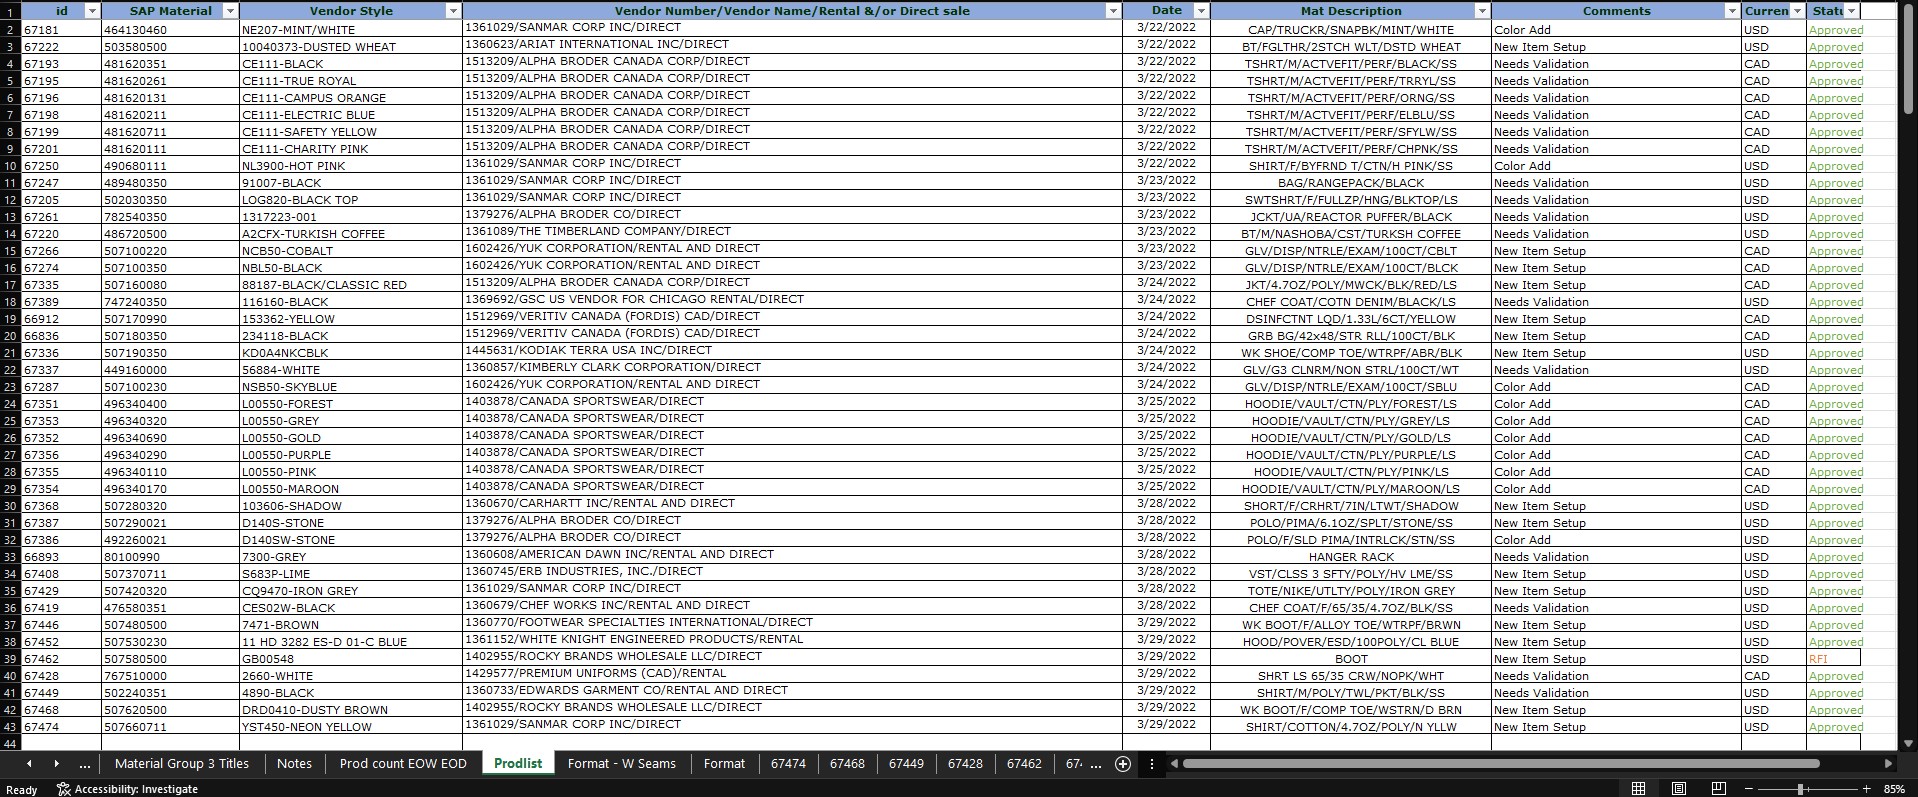Open the Date column filter dropdown

(x=1201, y=11)
